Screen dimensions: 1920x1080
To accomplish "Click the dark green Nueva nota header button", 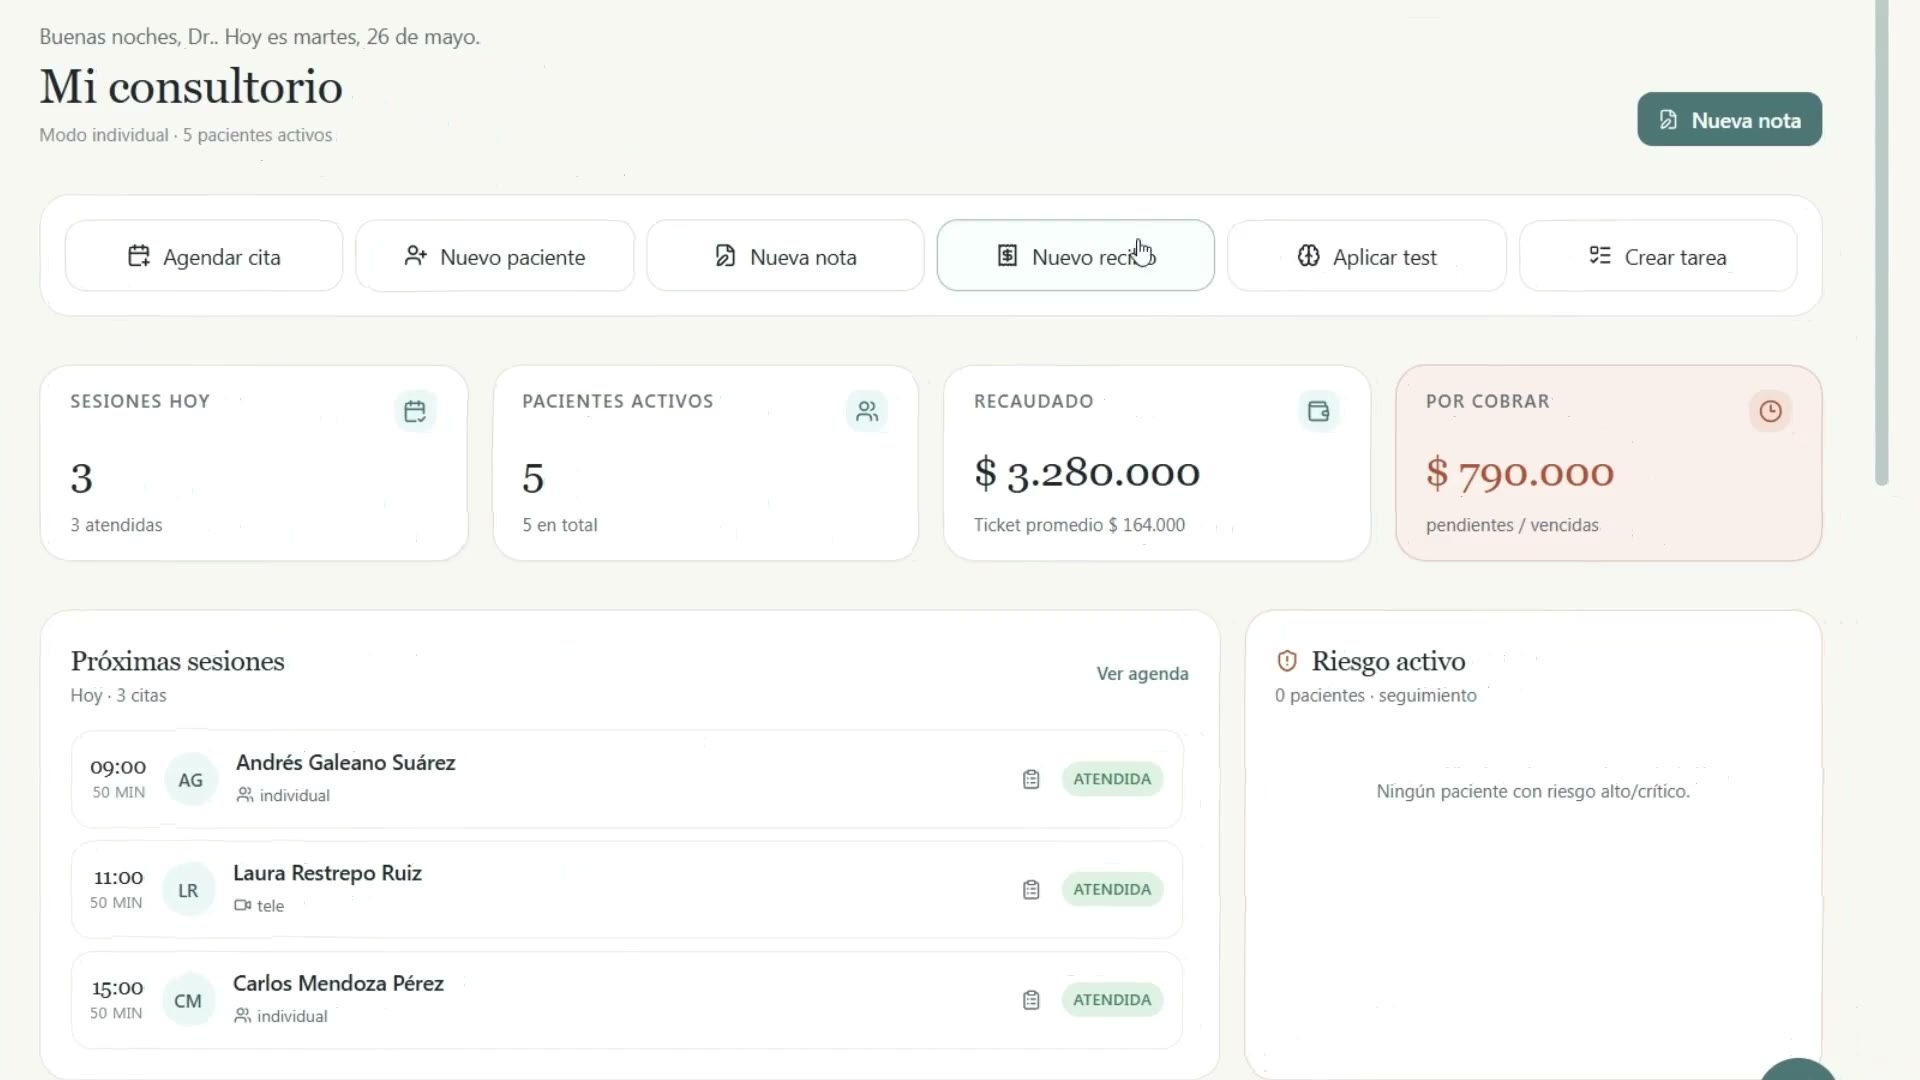I will coord(1729,120).
